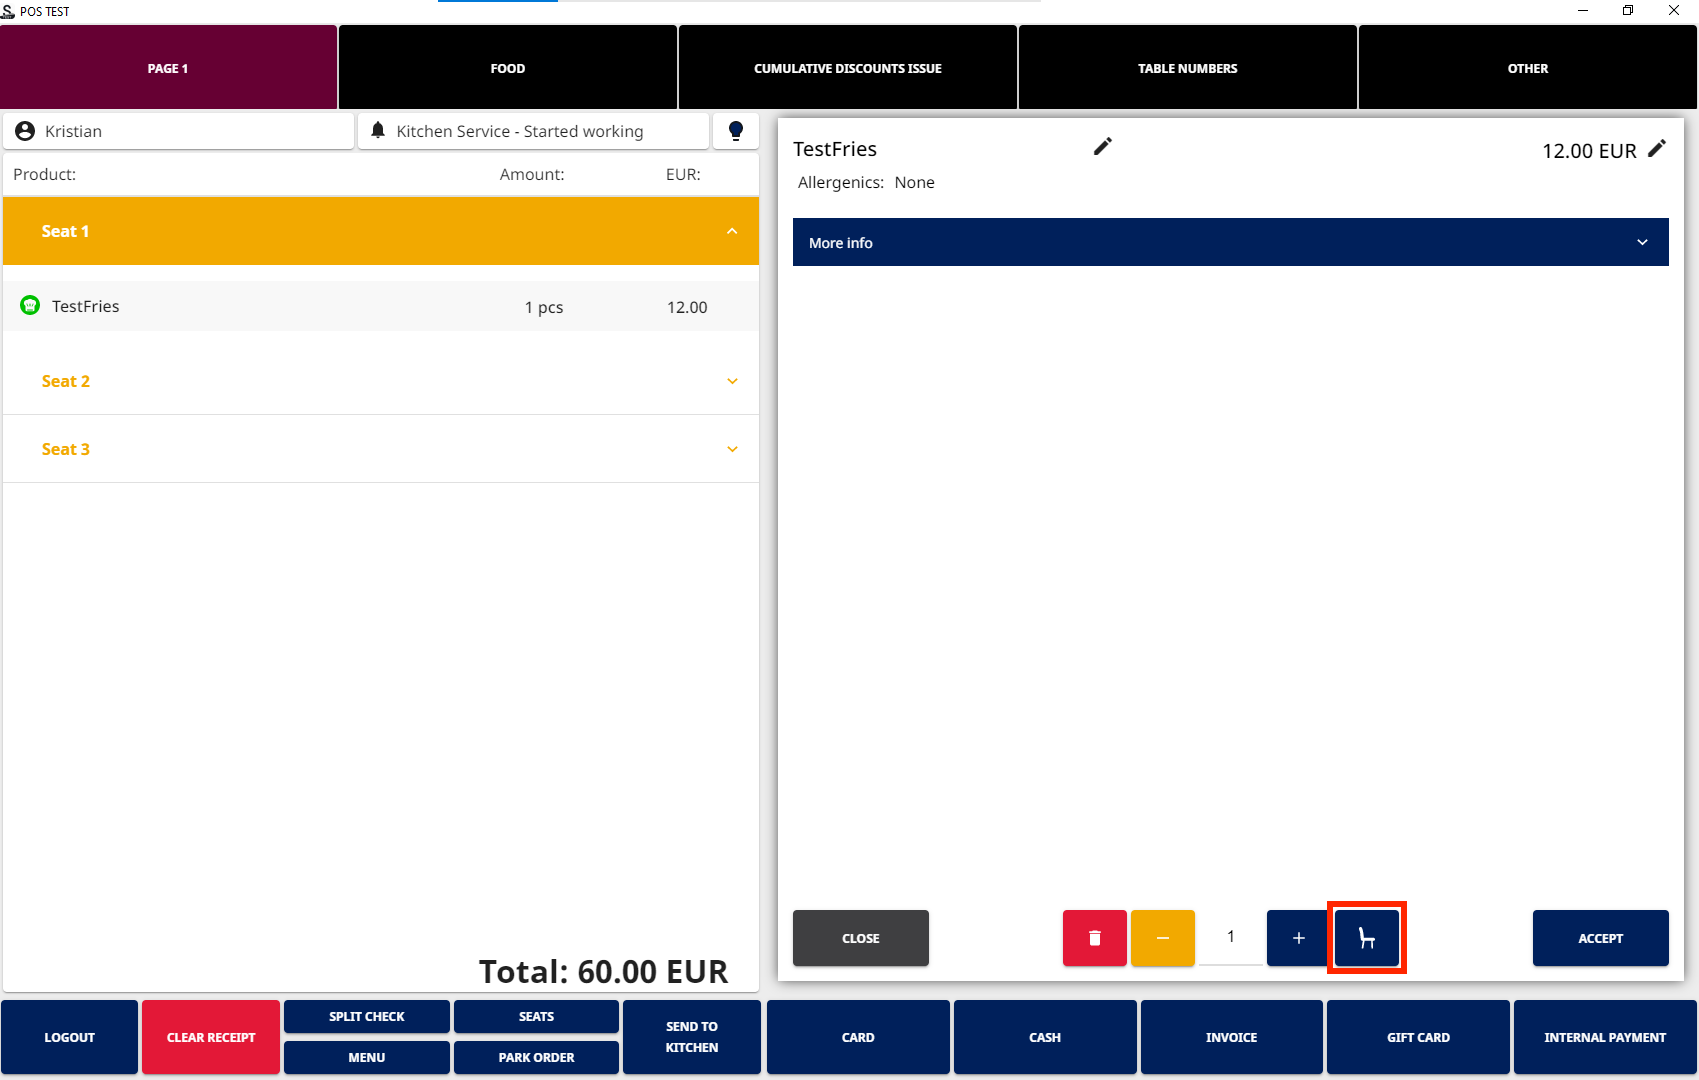
Task: Expand the Seat 2 section
Action: (732, 381)
